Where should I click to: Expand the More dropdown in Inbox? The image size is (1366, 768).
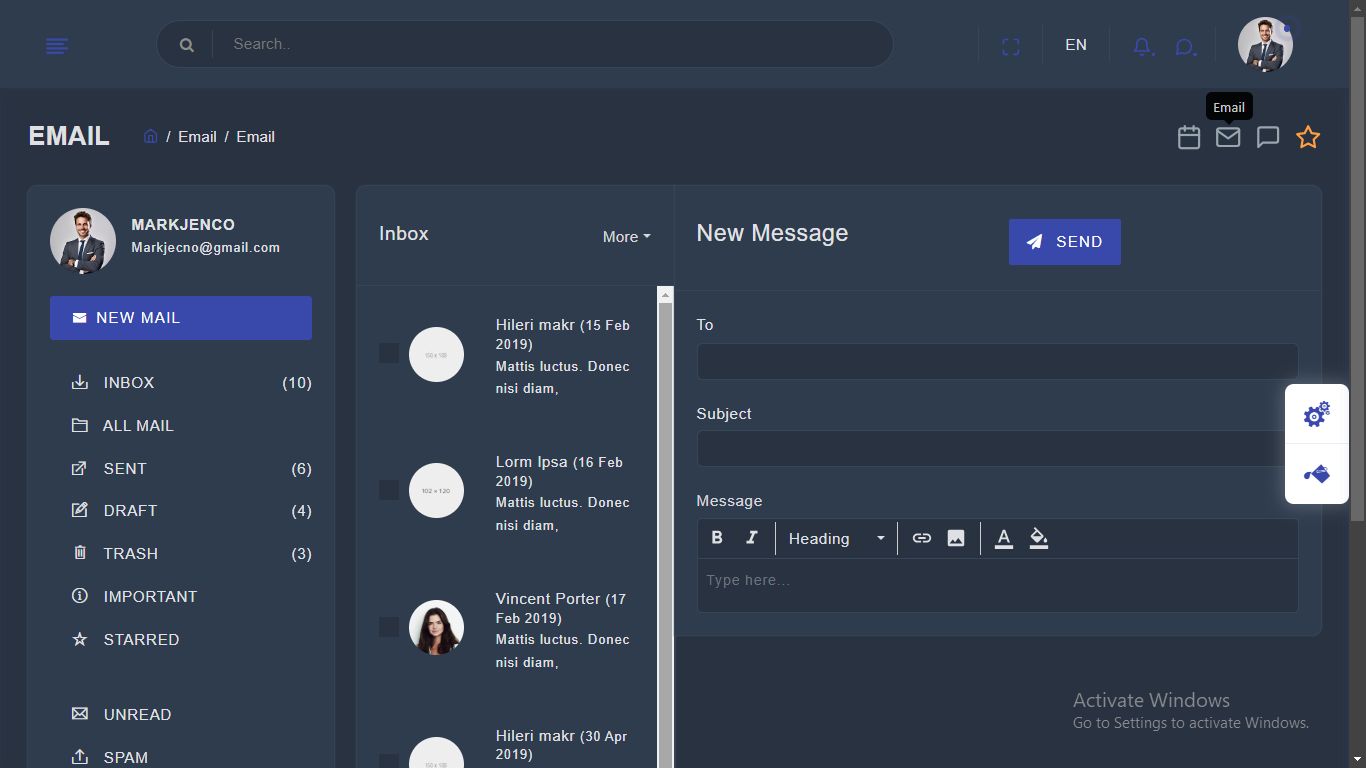[627, 237]
